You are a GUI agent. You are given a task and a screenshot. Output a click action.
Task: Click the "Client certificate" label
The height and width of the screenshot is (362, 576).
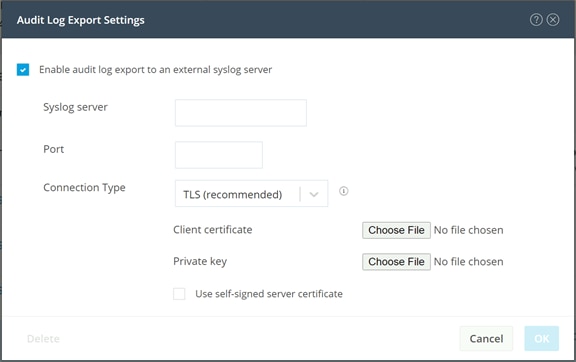(213, 230)
